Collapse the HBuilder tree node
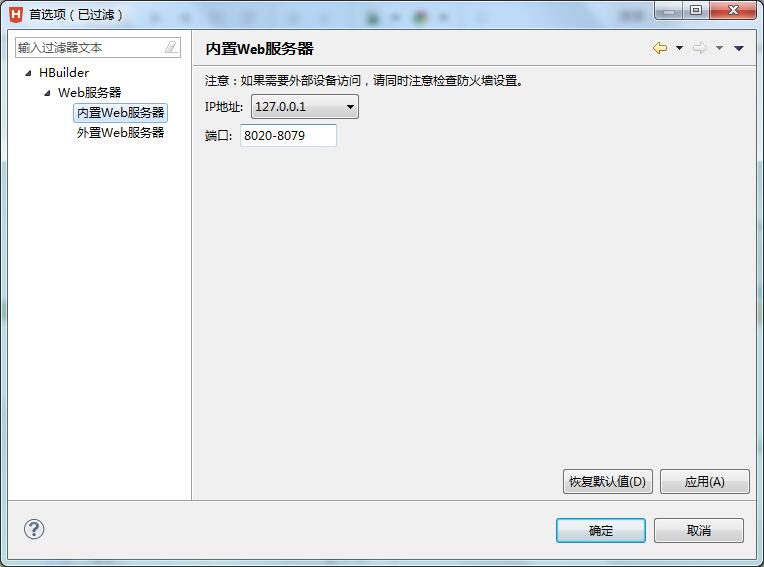764x567 pixels. tap(28, 73)
